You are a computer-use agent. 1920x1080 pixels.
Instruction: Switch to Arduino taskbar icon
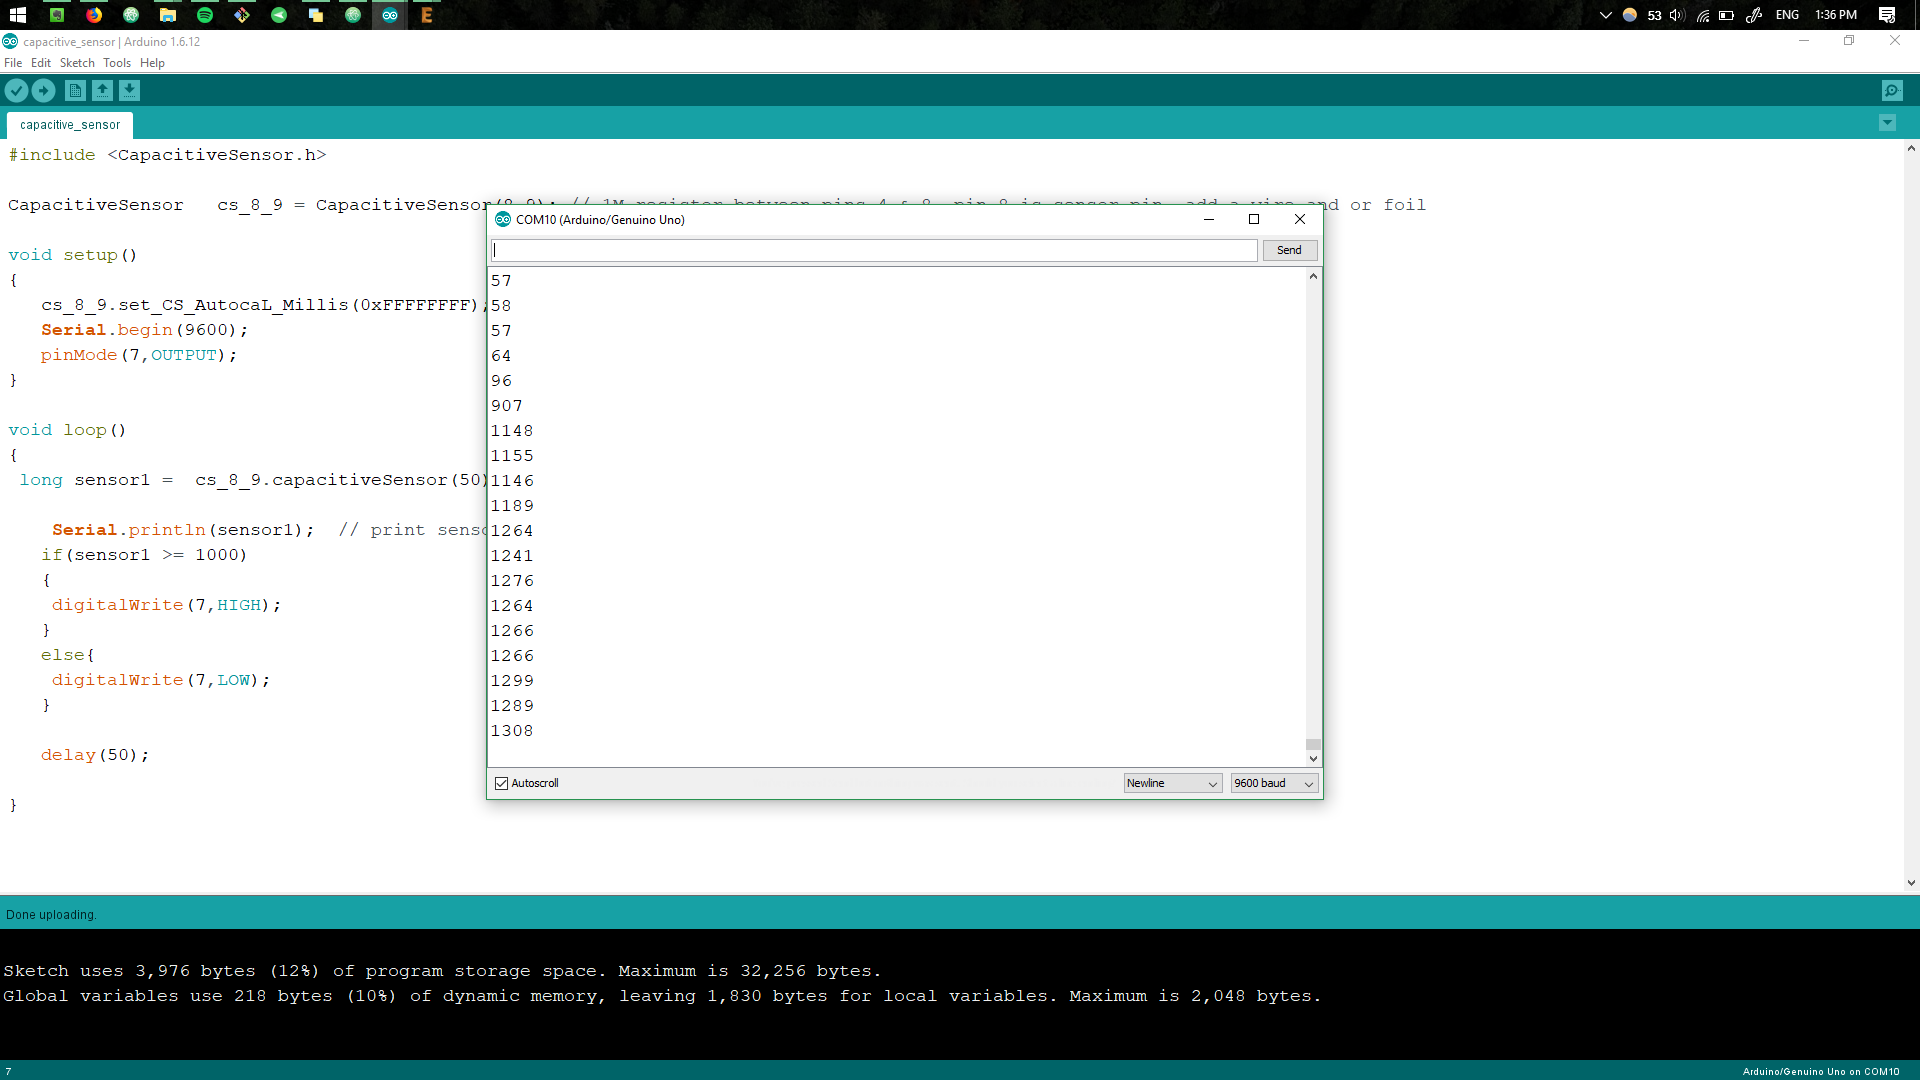[390, 15]
